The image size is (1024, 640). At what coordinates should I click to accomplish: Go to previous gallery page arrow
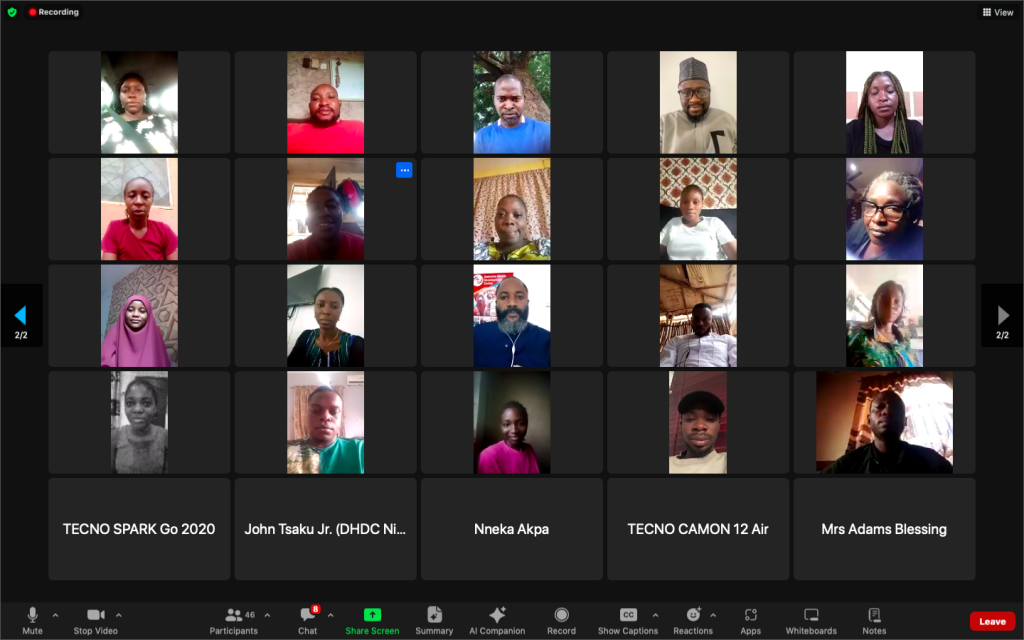coord(21,315)
